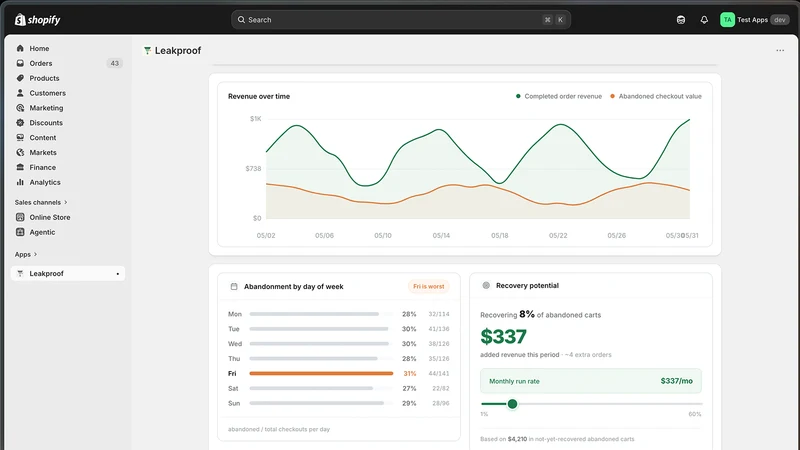Open the Finance bank icon
Screen dimensions: 800x450
(x=20, y=167)
